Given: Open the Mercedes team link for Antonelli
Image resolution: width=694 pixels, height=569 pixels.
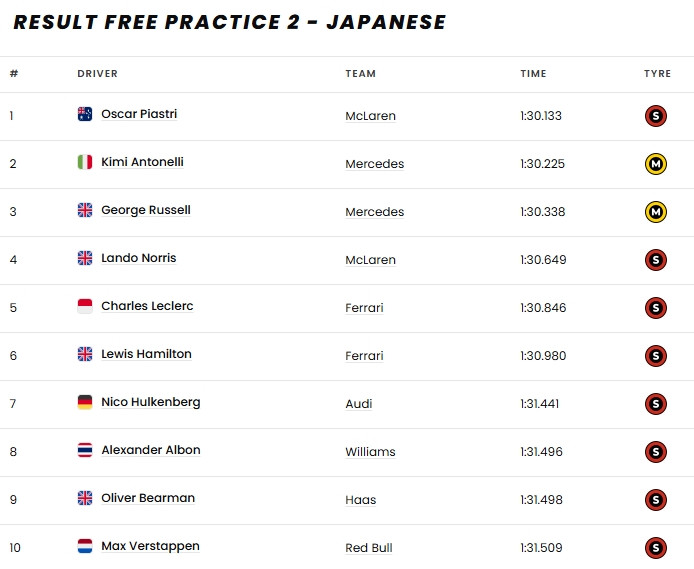Looking at the screenshot, I should pos(374,164).
